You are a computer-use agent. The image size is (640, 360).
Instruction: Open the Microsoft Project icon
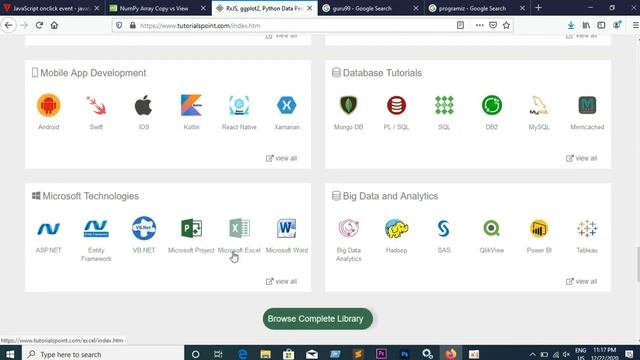click(x=191, y=229)
